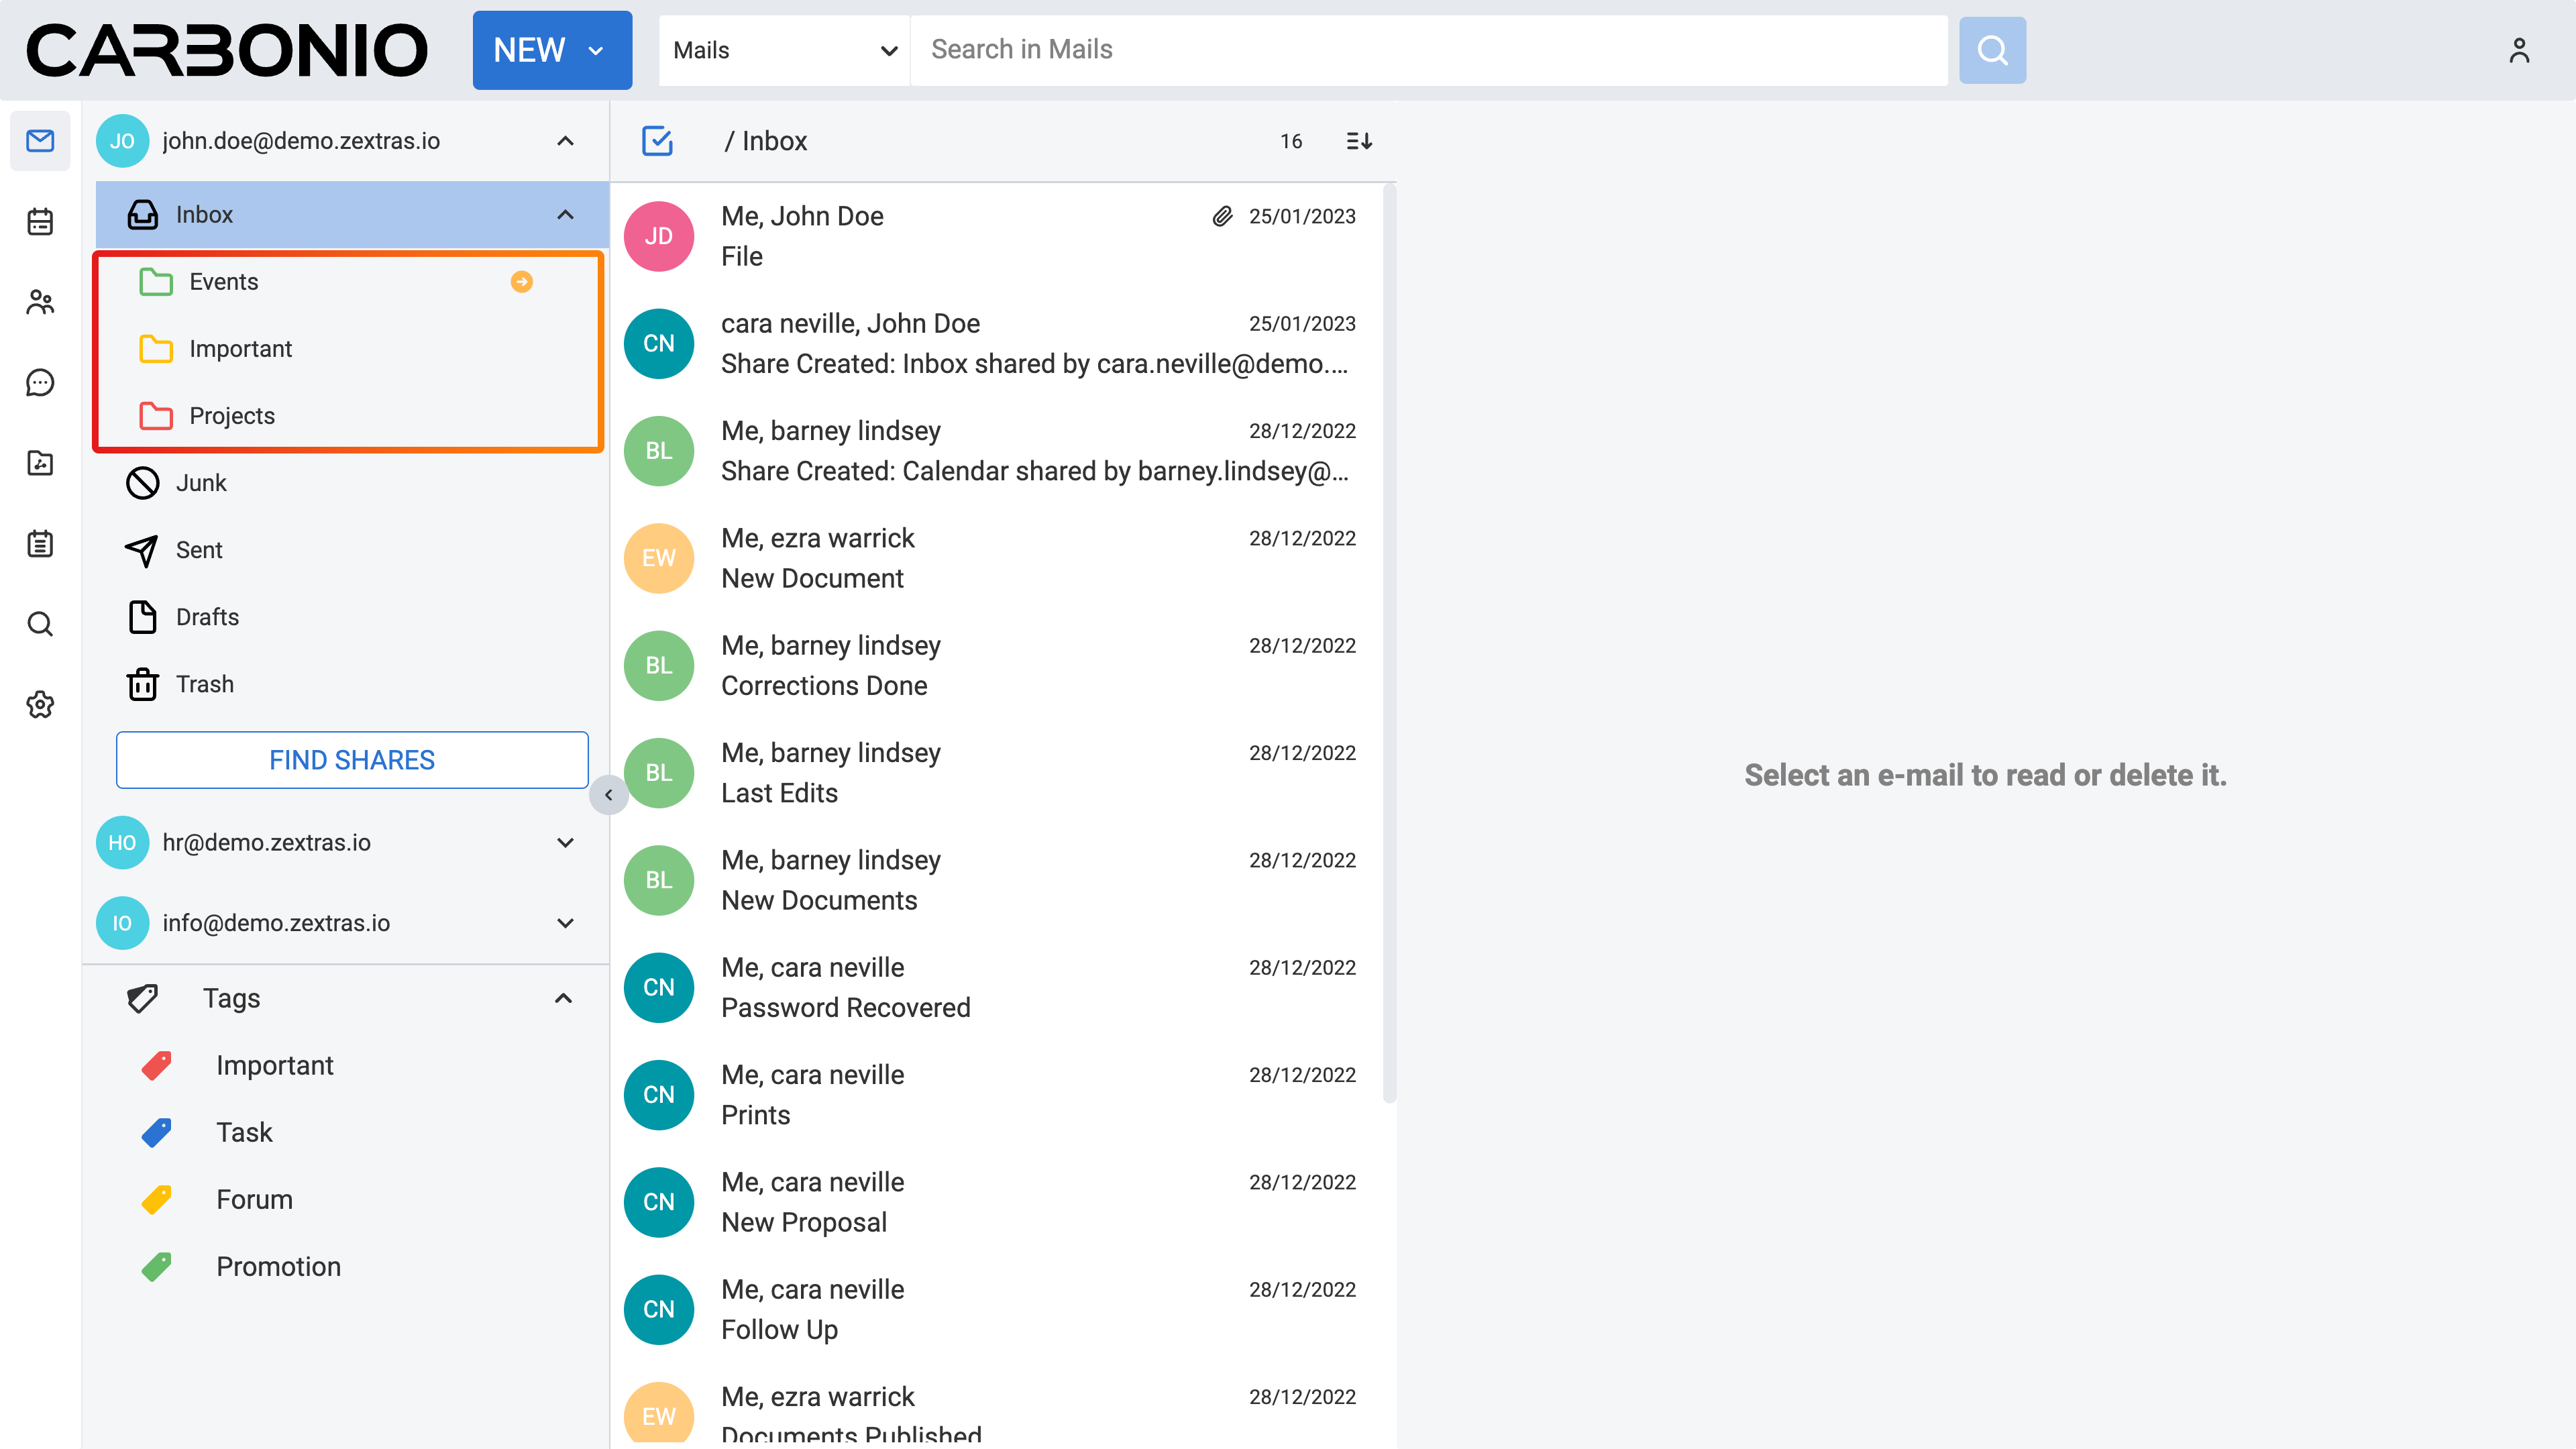
Task: Collapse the sidebar with the arrow handle
Action: [x=608, y=795]
